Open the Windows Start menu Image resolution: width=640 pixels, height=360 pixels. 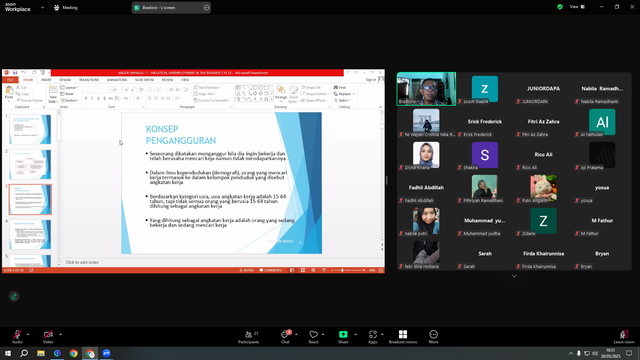[8, 353]
